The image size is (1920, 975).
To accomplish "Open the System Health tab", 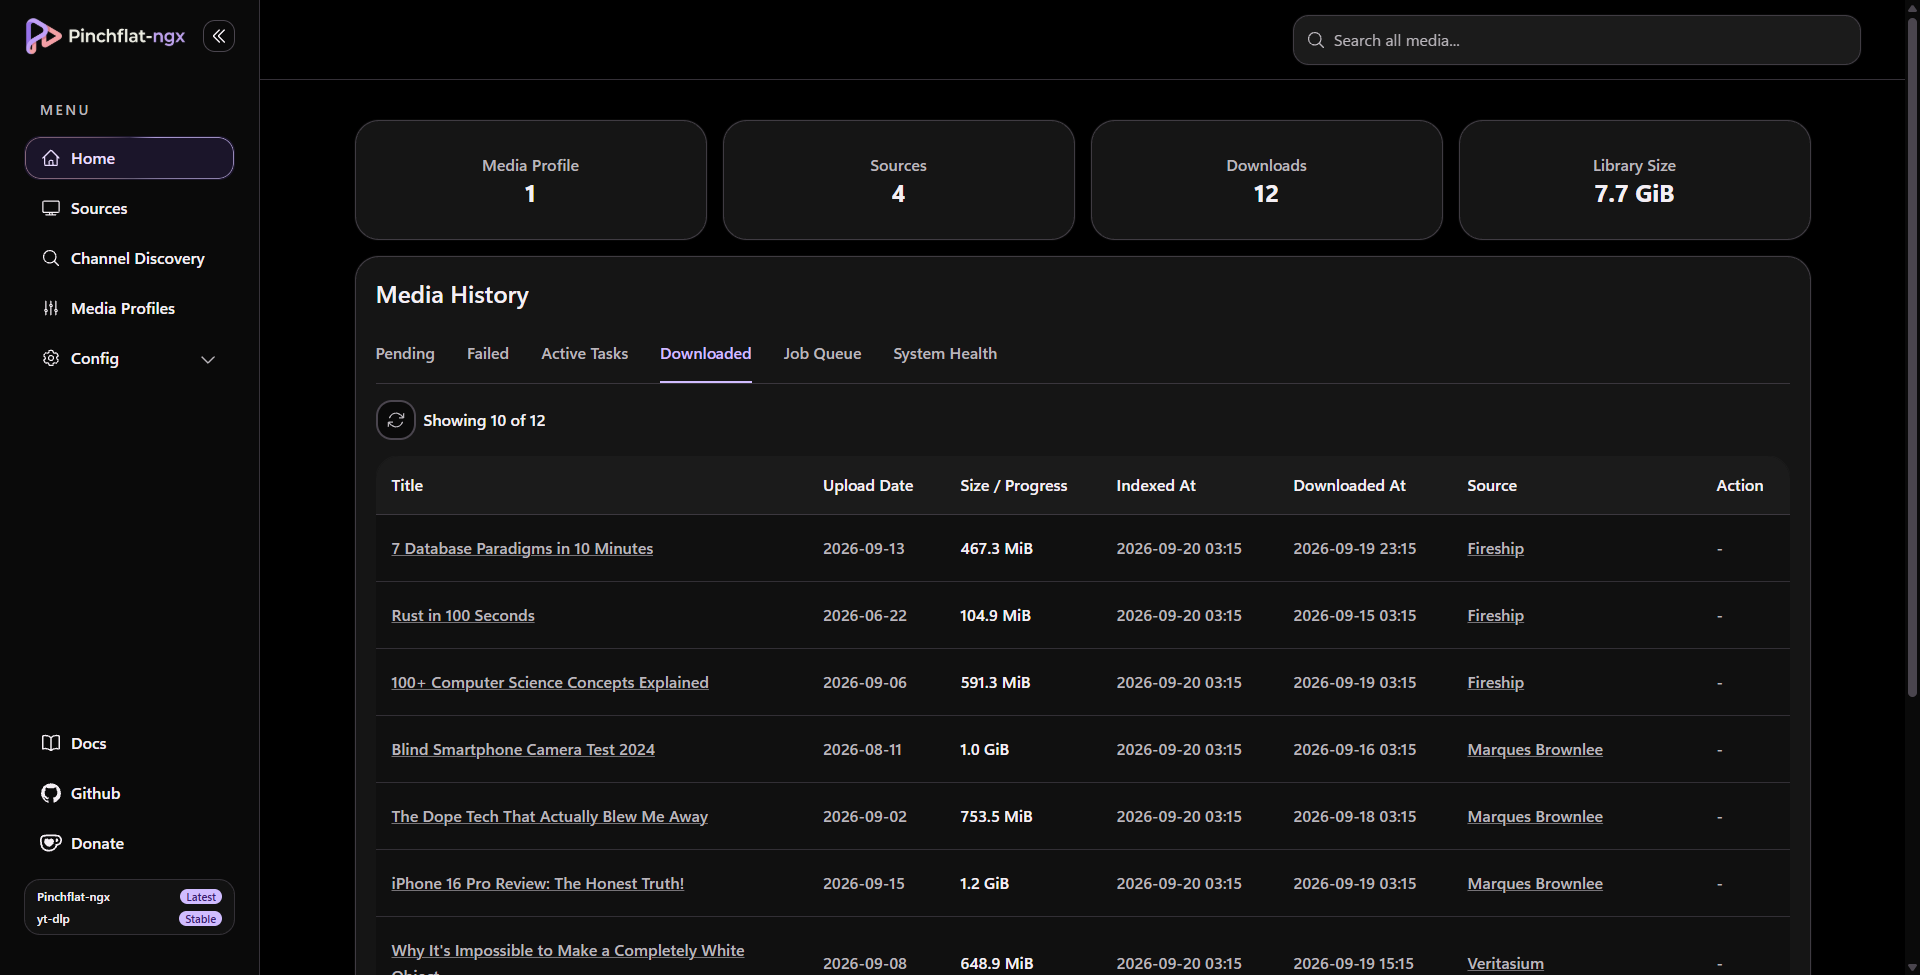I will point(945,354).
